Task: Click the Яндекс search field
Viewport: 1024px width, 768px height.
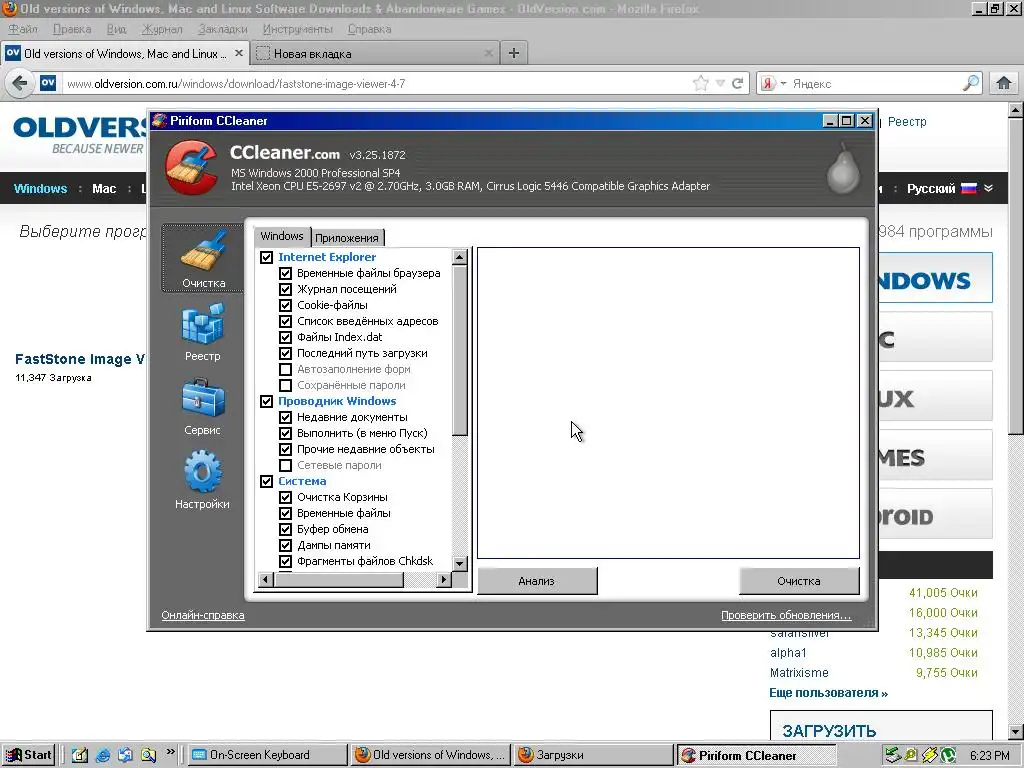Action: pyautogui.click(x=874, y=84)
